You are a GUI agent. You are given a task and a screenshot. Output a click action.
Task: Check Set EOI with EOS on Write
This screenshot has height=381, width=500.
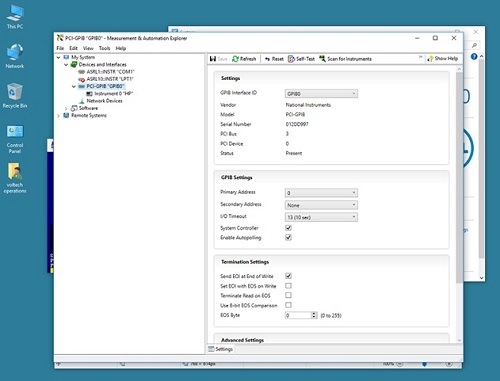tap(288, 286)
